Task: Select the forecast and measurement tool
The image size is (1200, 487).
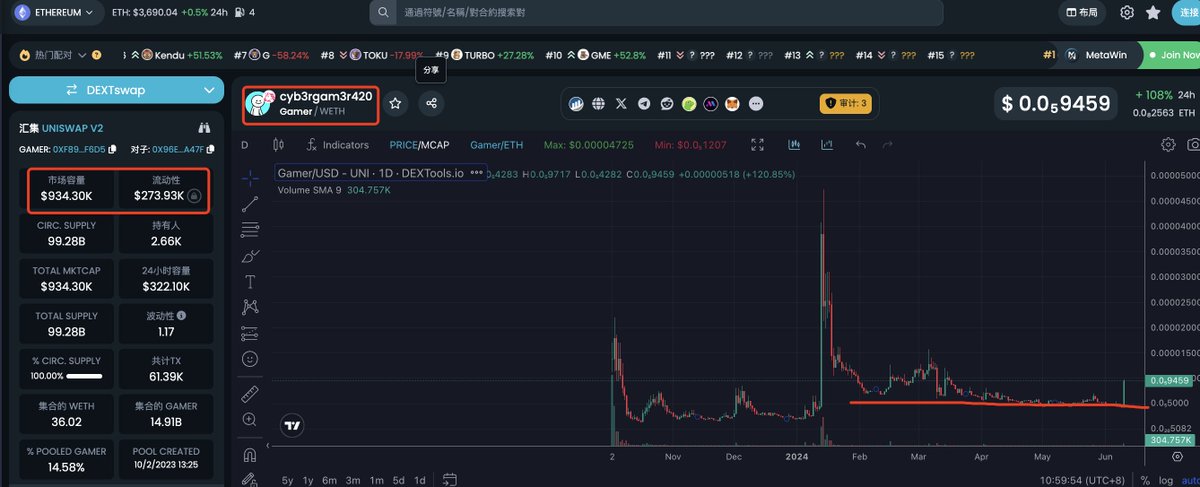Action: [x=250, y=334]
